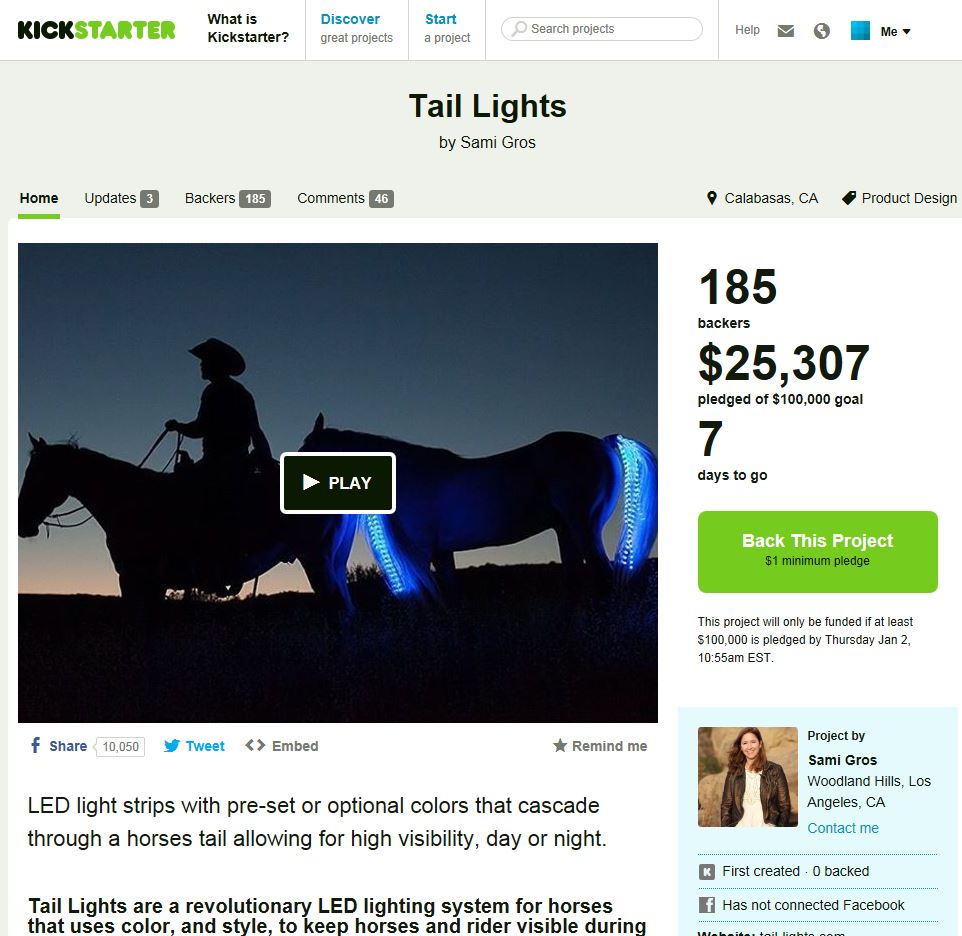Click the blue user avatar icon
Image resolution: width=962 pixels, height=936 pixels.
pos(860,31)
